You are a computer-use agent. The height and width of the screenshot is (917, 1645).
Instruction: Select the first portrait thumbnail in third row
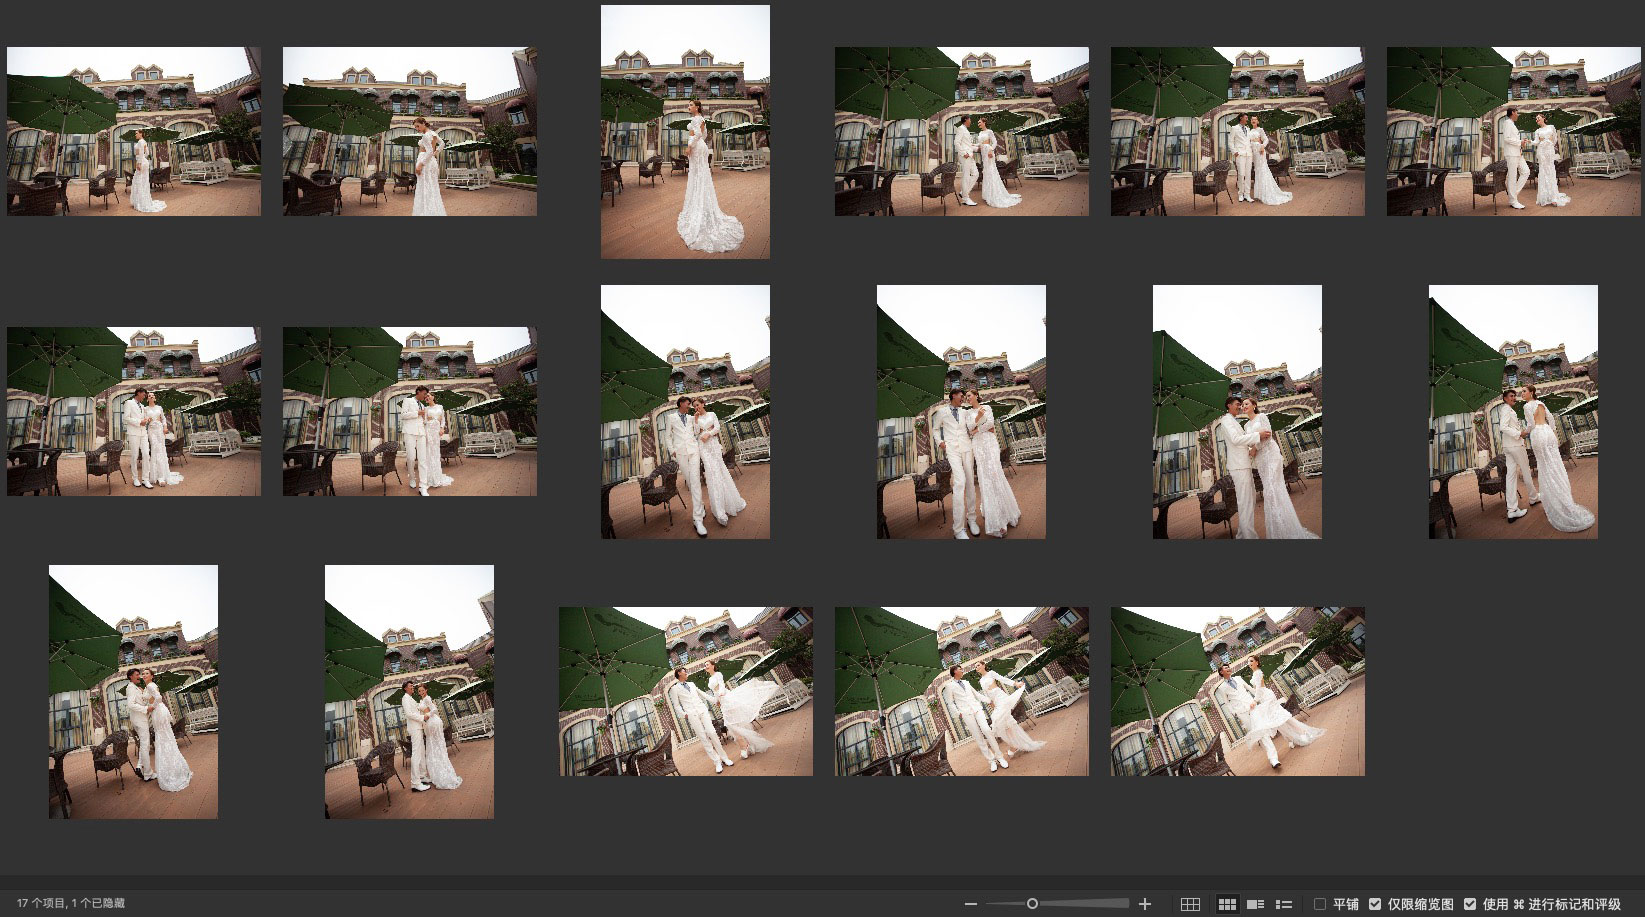134,691
